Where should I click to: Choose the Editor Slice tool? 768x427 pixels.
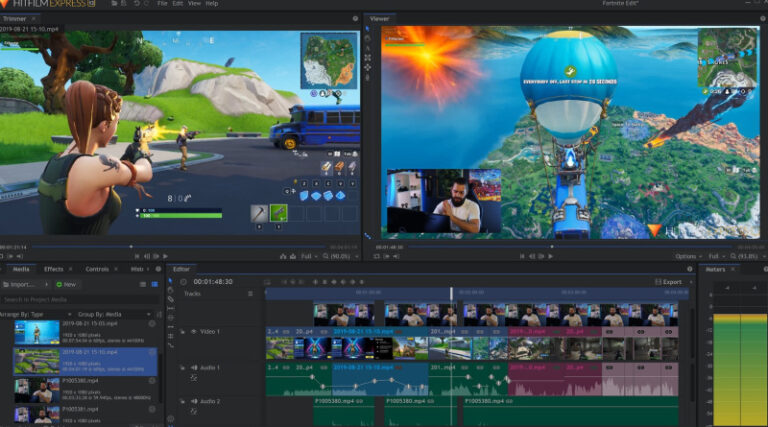coord(170,299)
